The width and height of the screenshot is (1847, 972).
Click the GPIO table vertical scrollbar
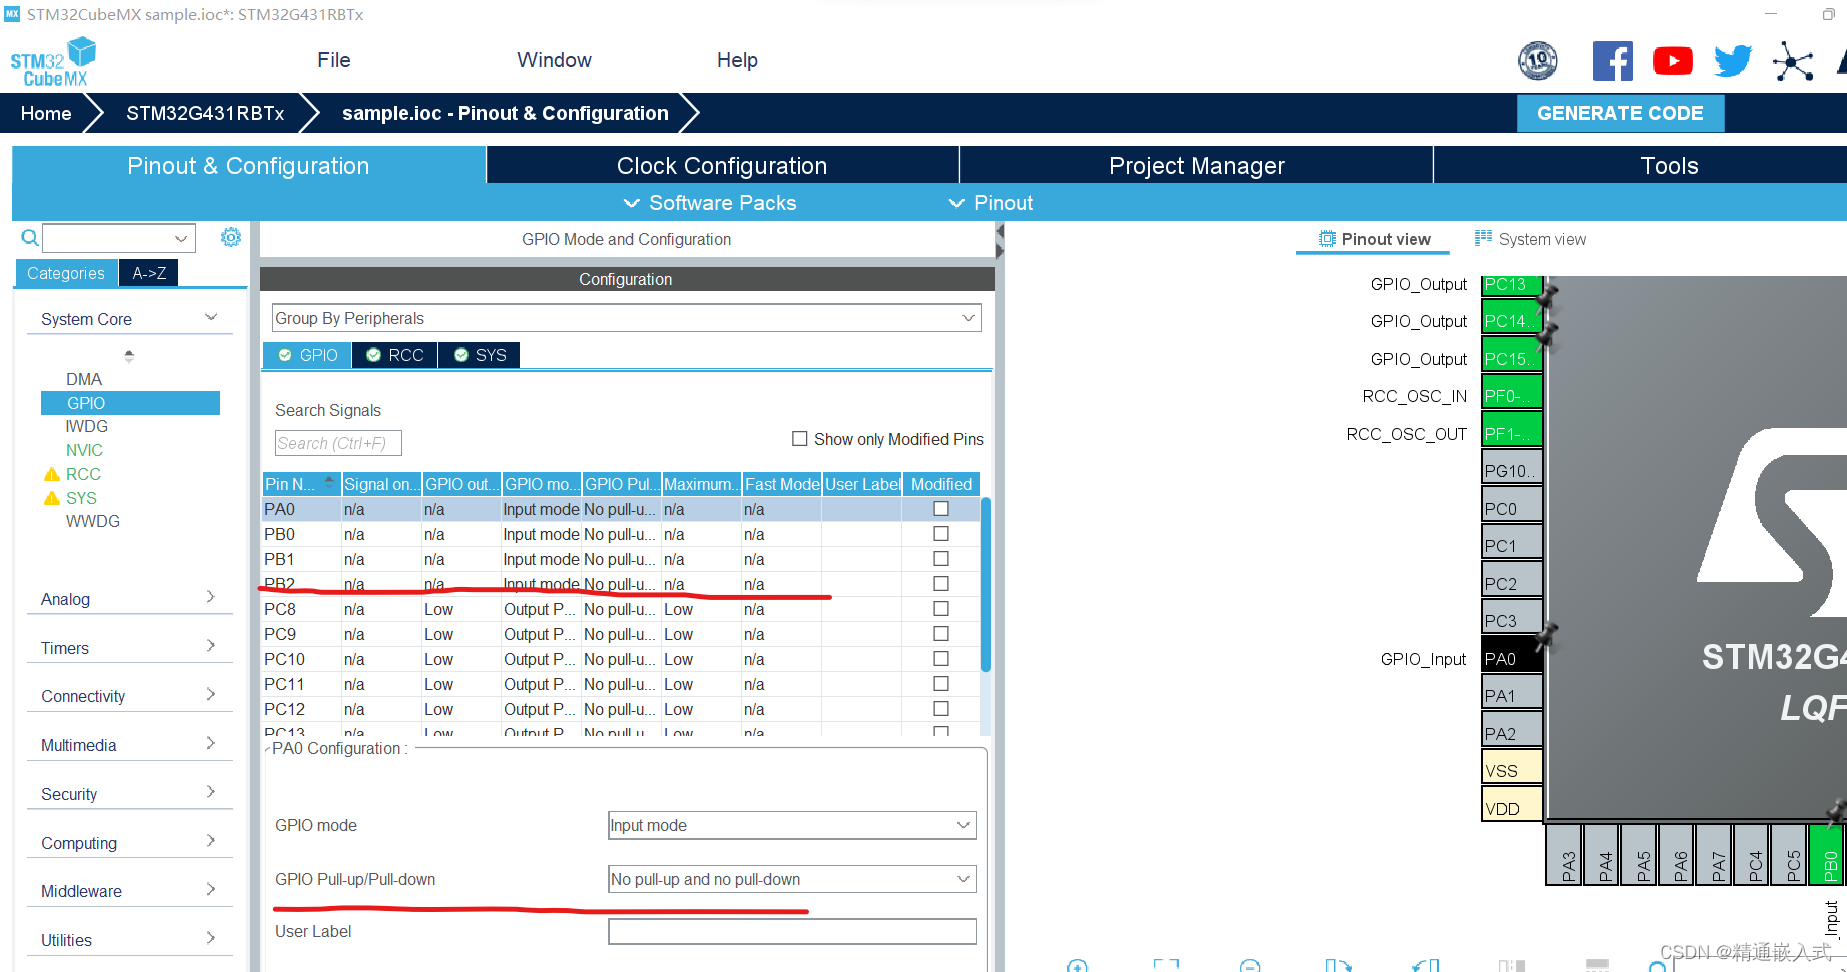[x=986, y=584]
